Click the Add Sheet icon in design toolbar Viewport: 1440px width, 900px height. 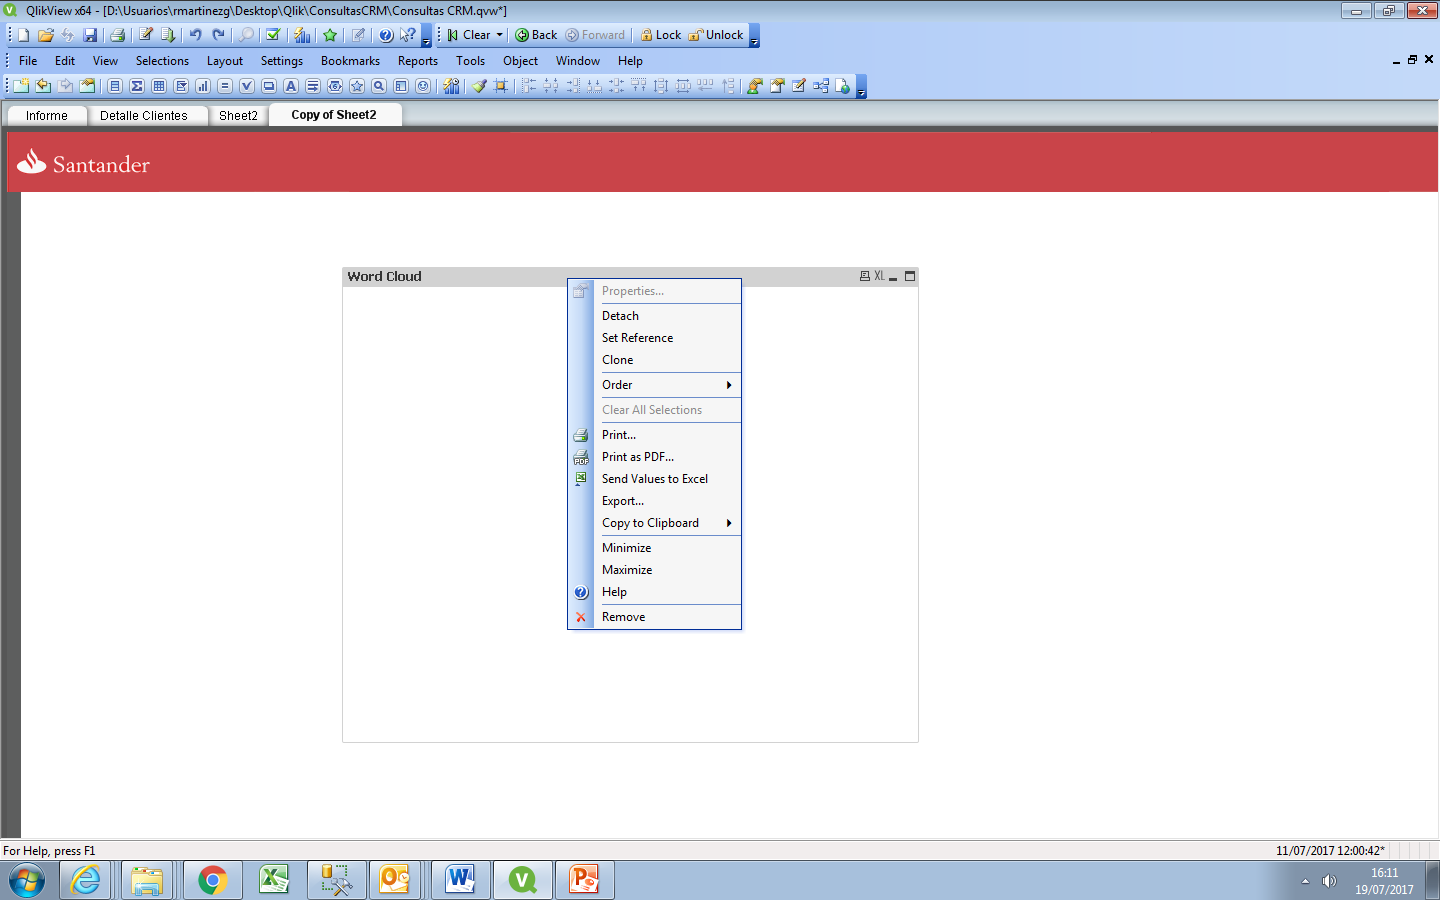21,86
